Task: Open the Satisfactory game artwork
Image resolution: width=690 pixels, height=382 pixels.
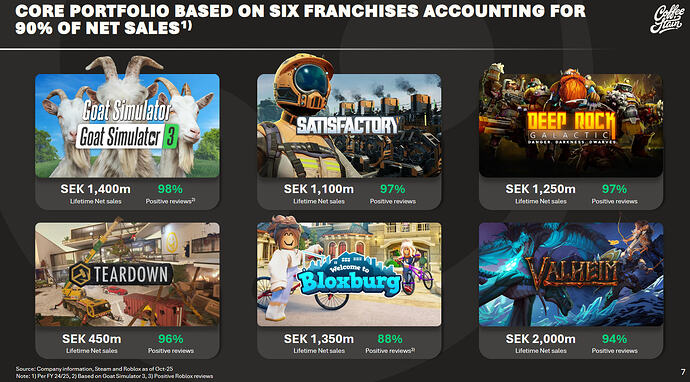Action: 349,126
